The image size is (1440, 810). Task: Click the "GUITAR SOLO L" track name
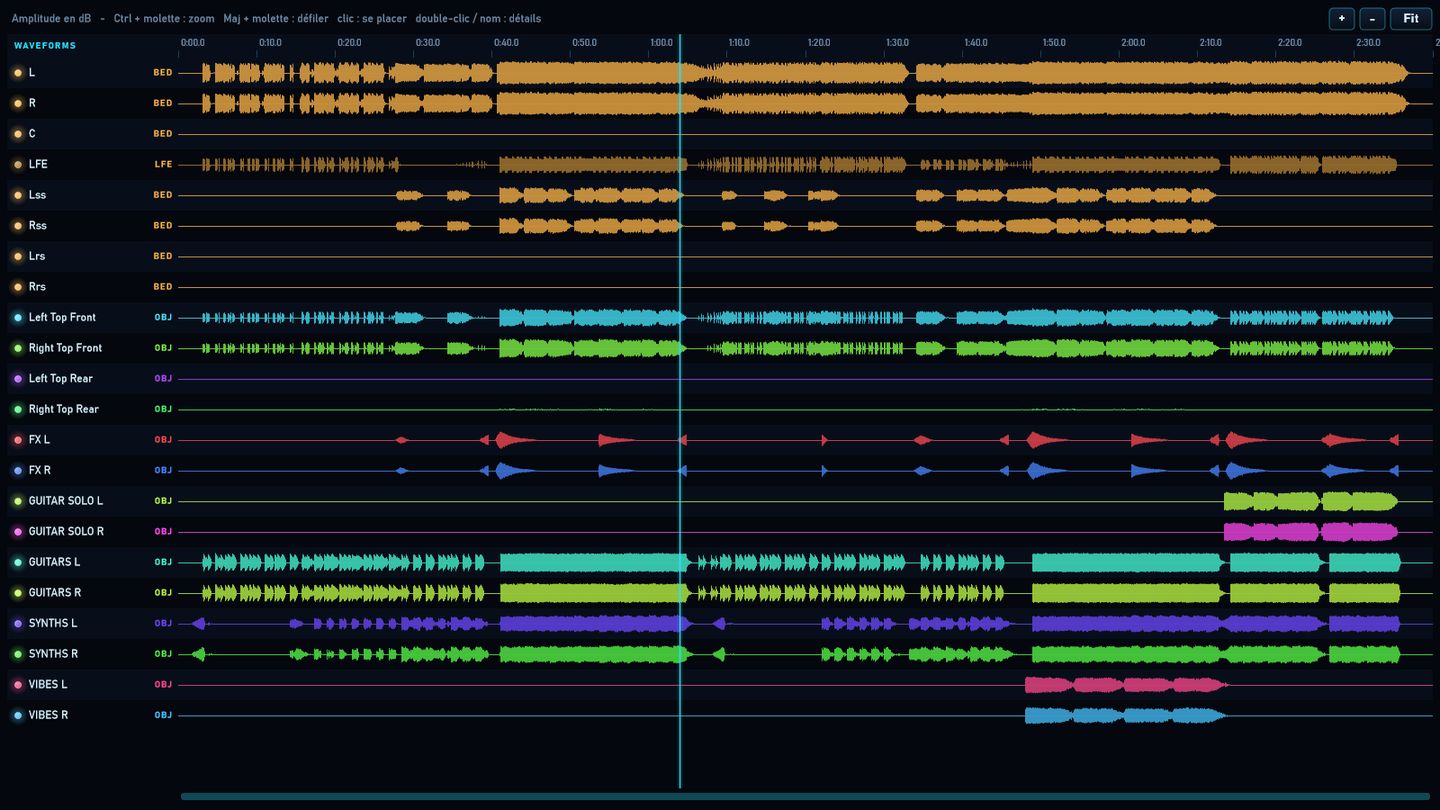click(x=66, y=501)
